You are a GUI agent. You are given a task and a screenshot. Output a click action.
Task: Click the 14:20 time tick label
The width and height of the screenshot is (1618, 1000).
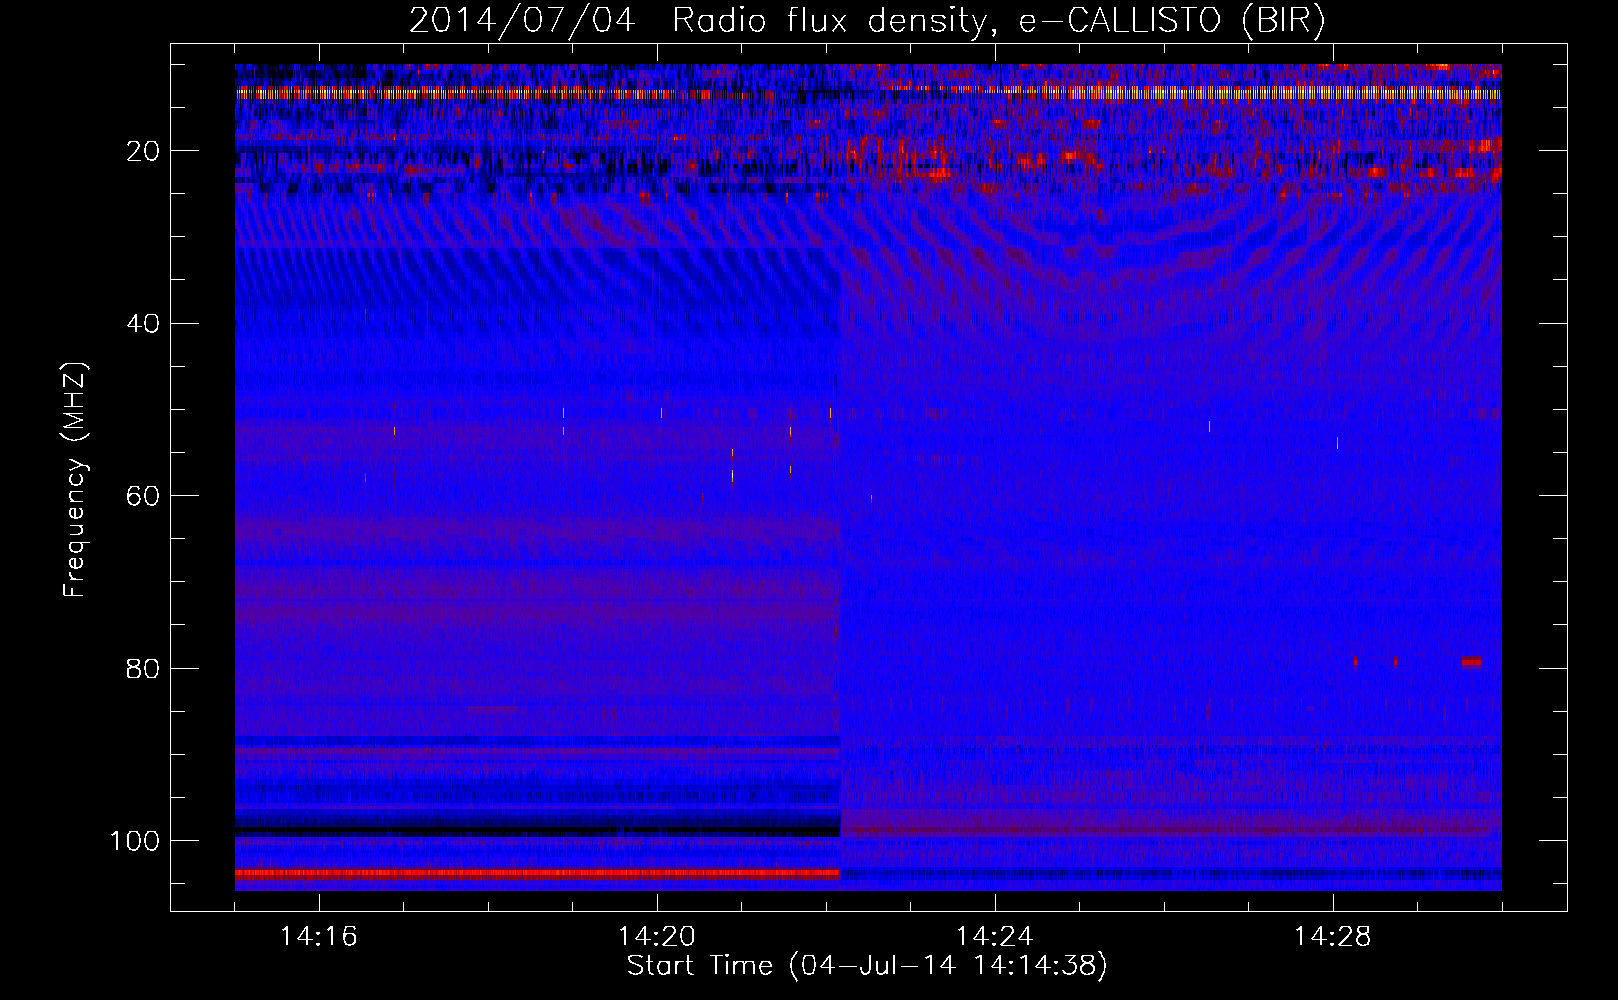click(657, 937)
